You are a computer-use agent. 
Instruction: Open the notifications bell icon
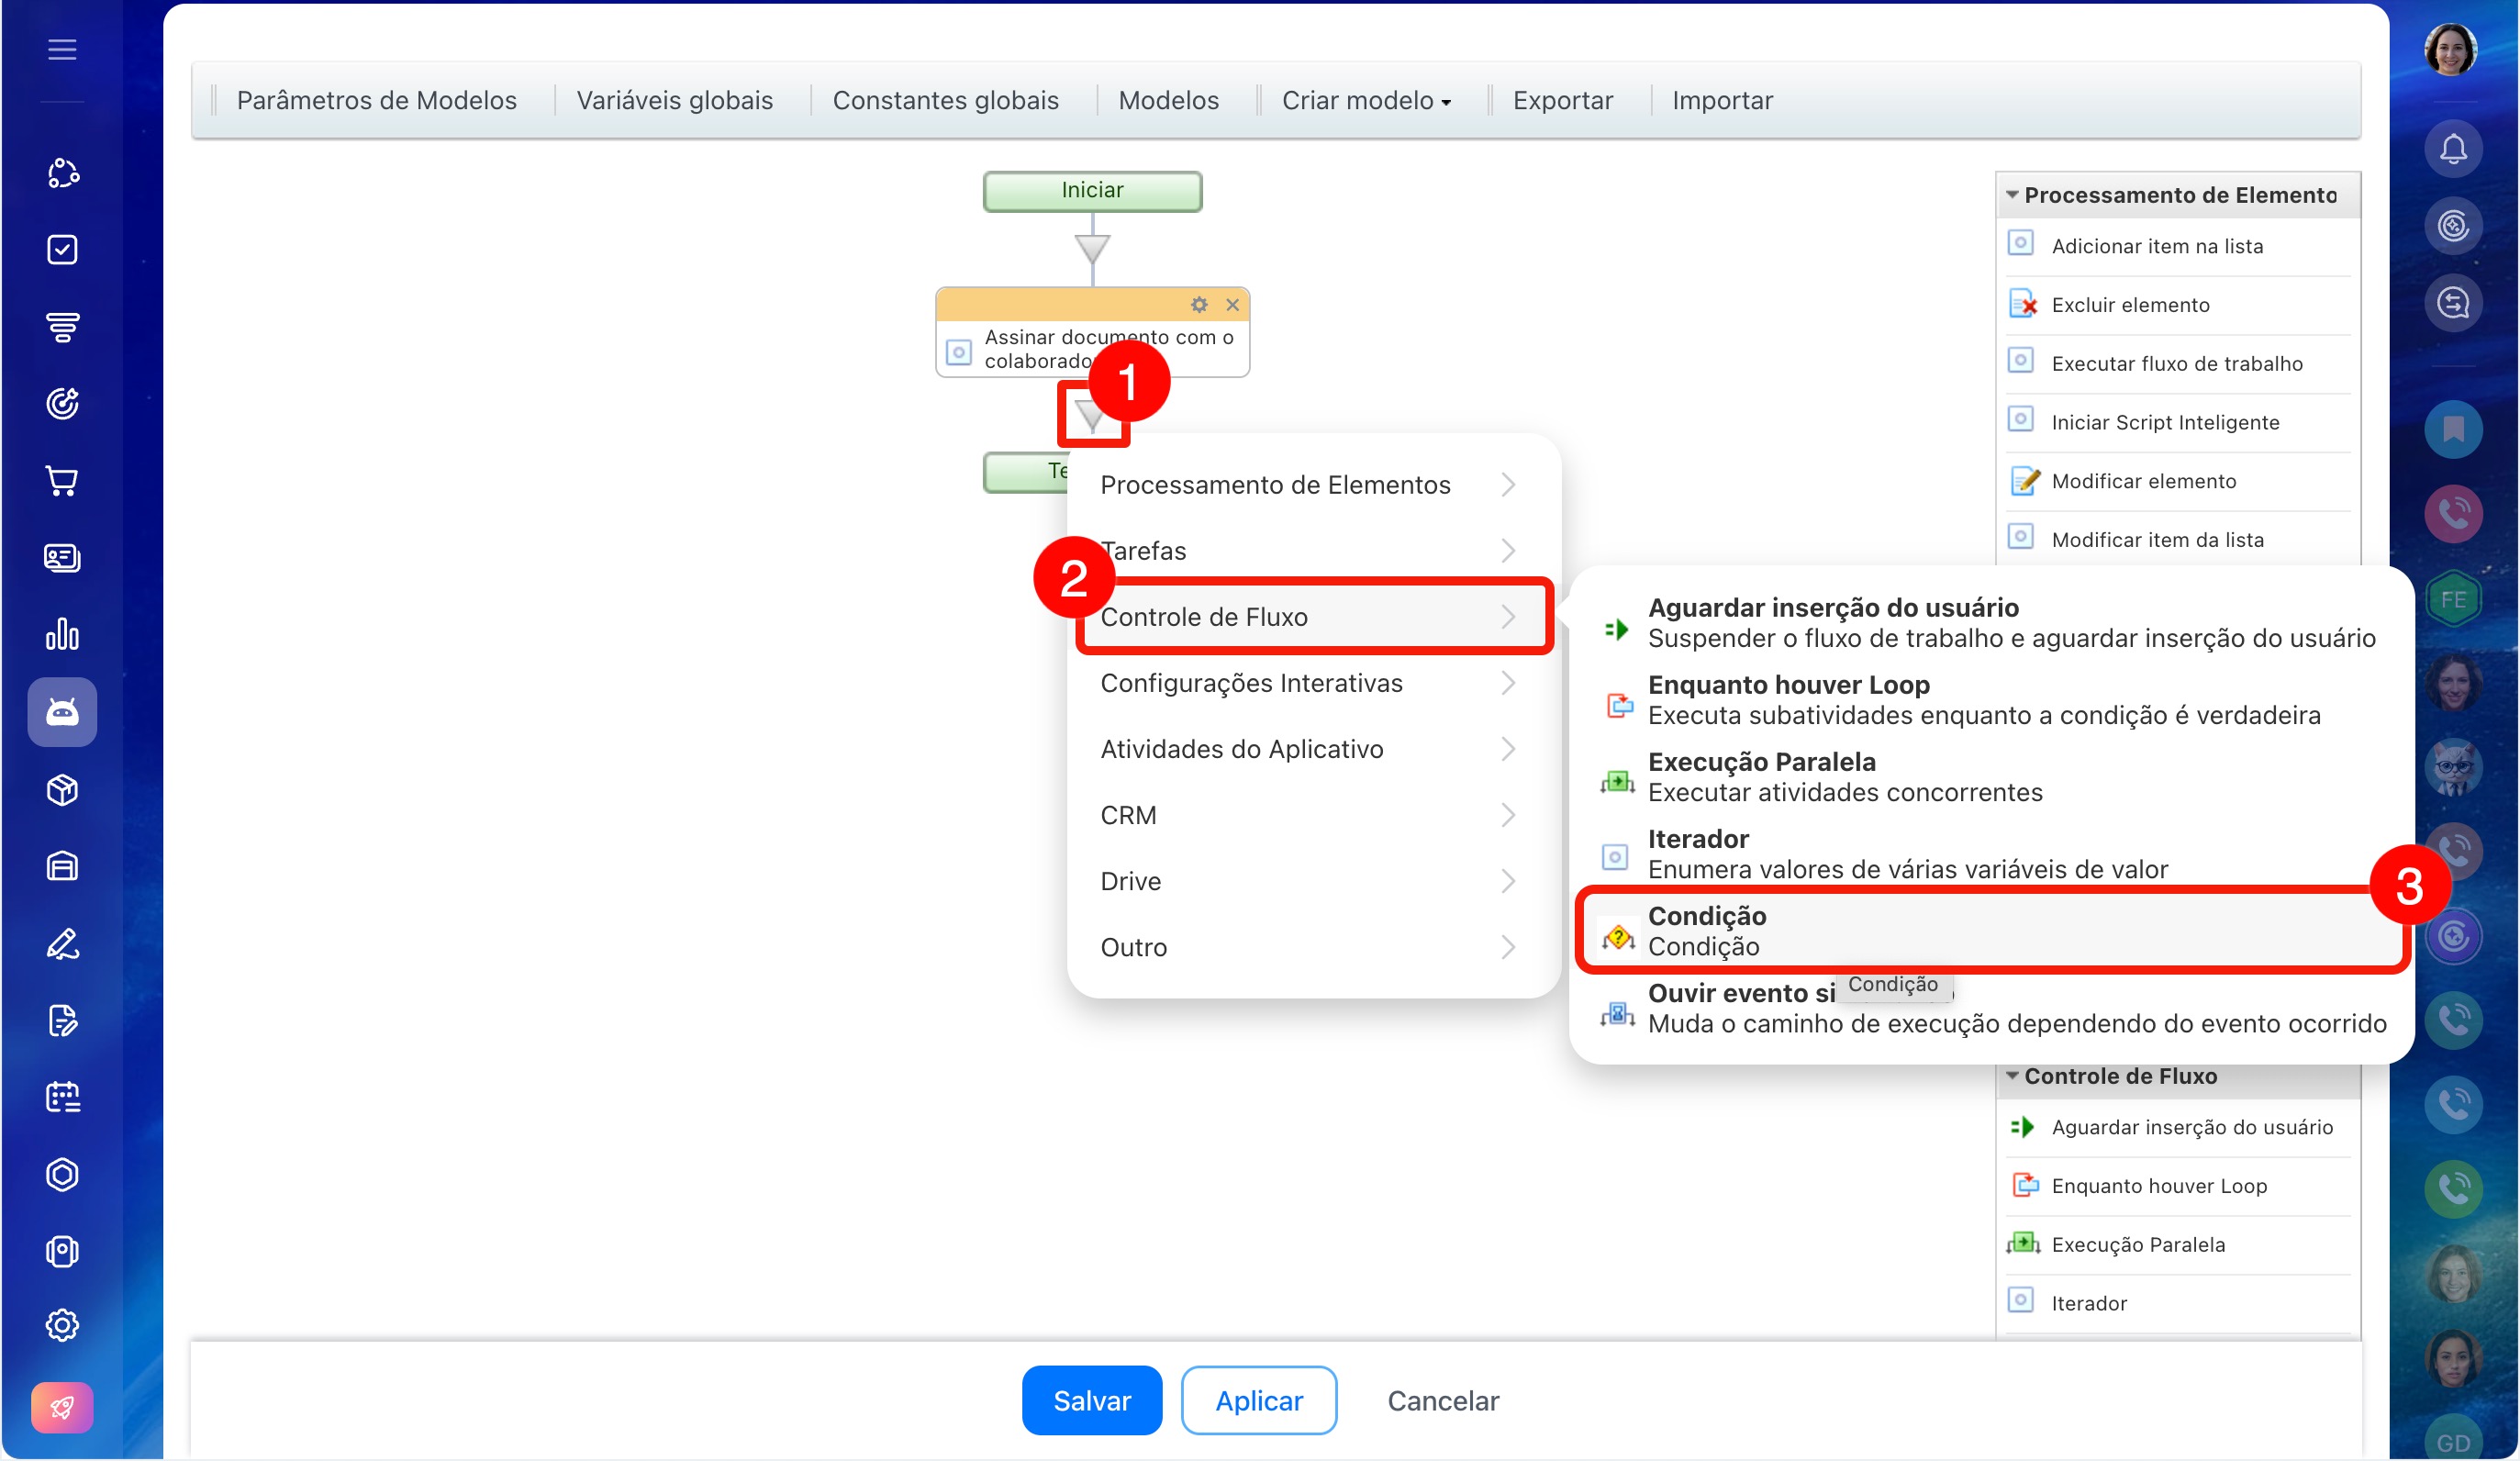(x=2452, y=150)
